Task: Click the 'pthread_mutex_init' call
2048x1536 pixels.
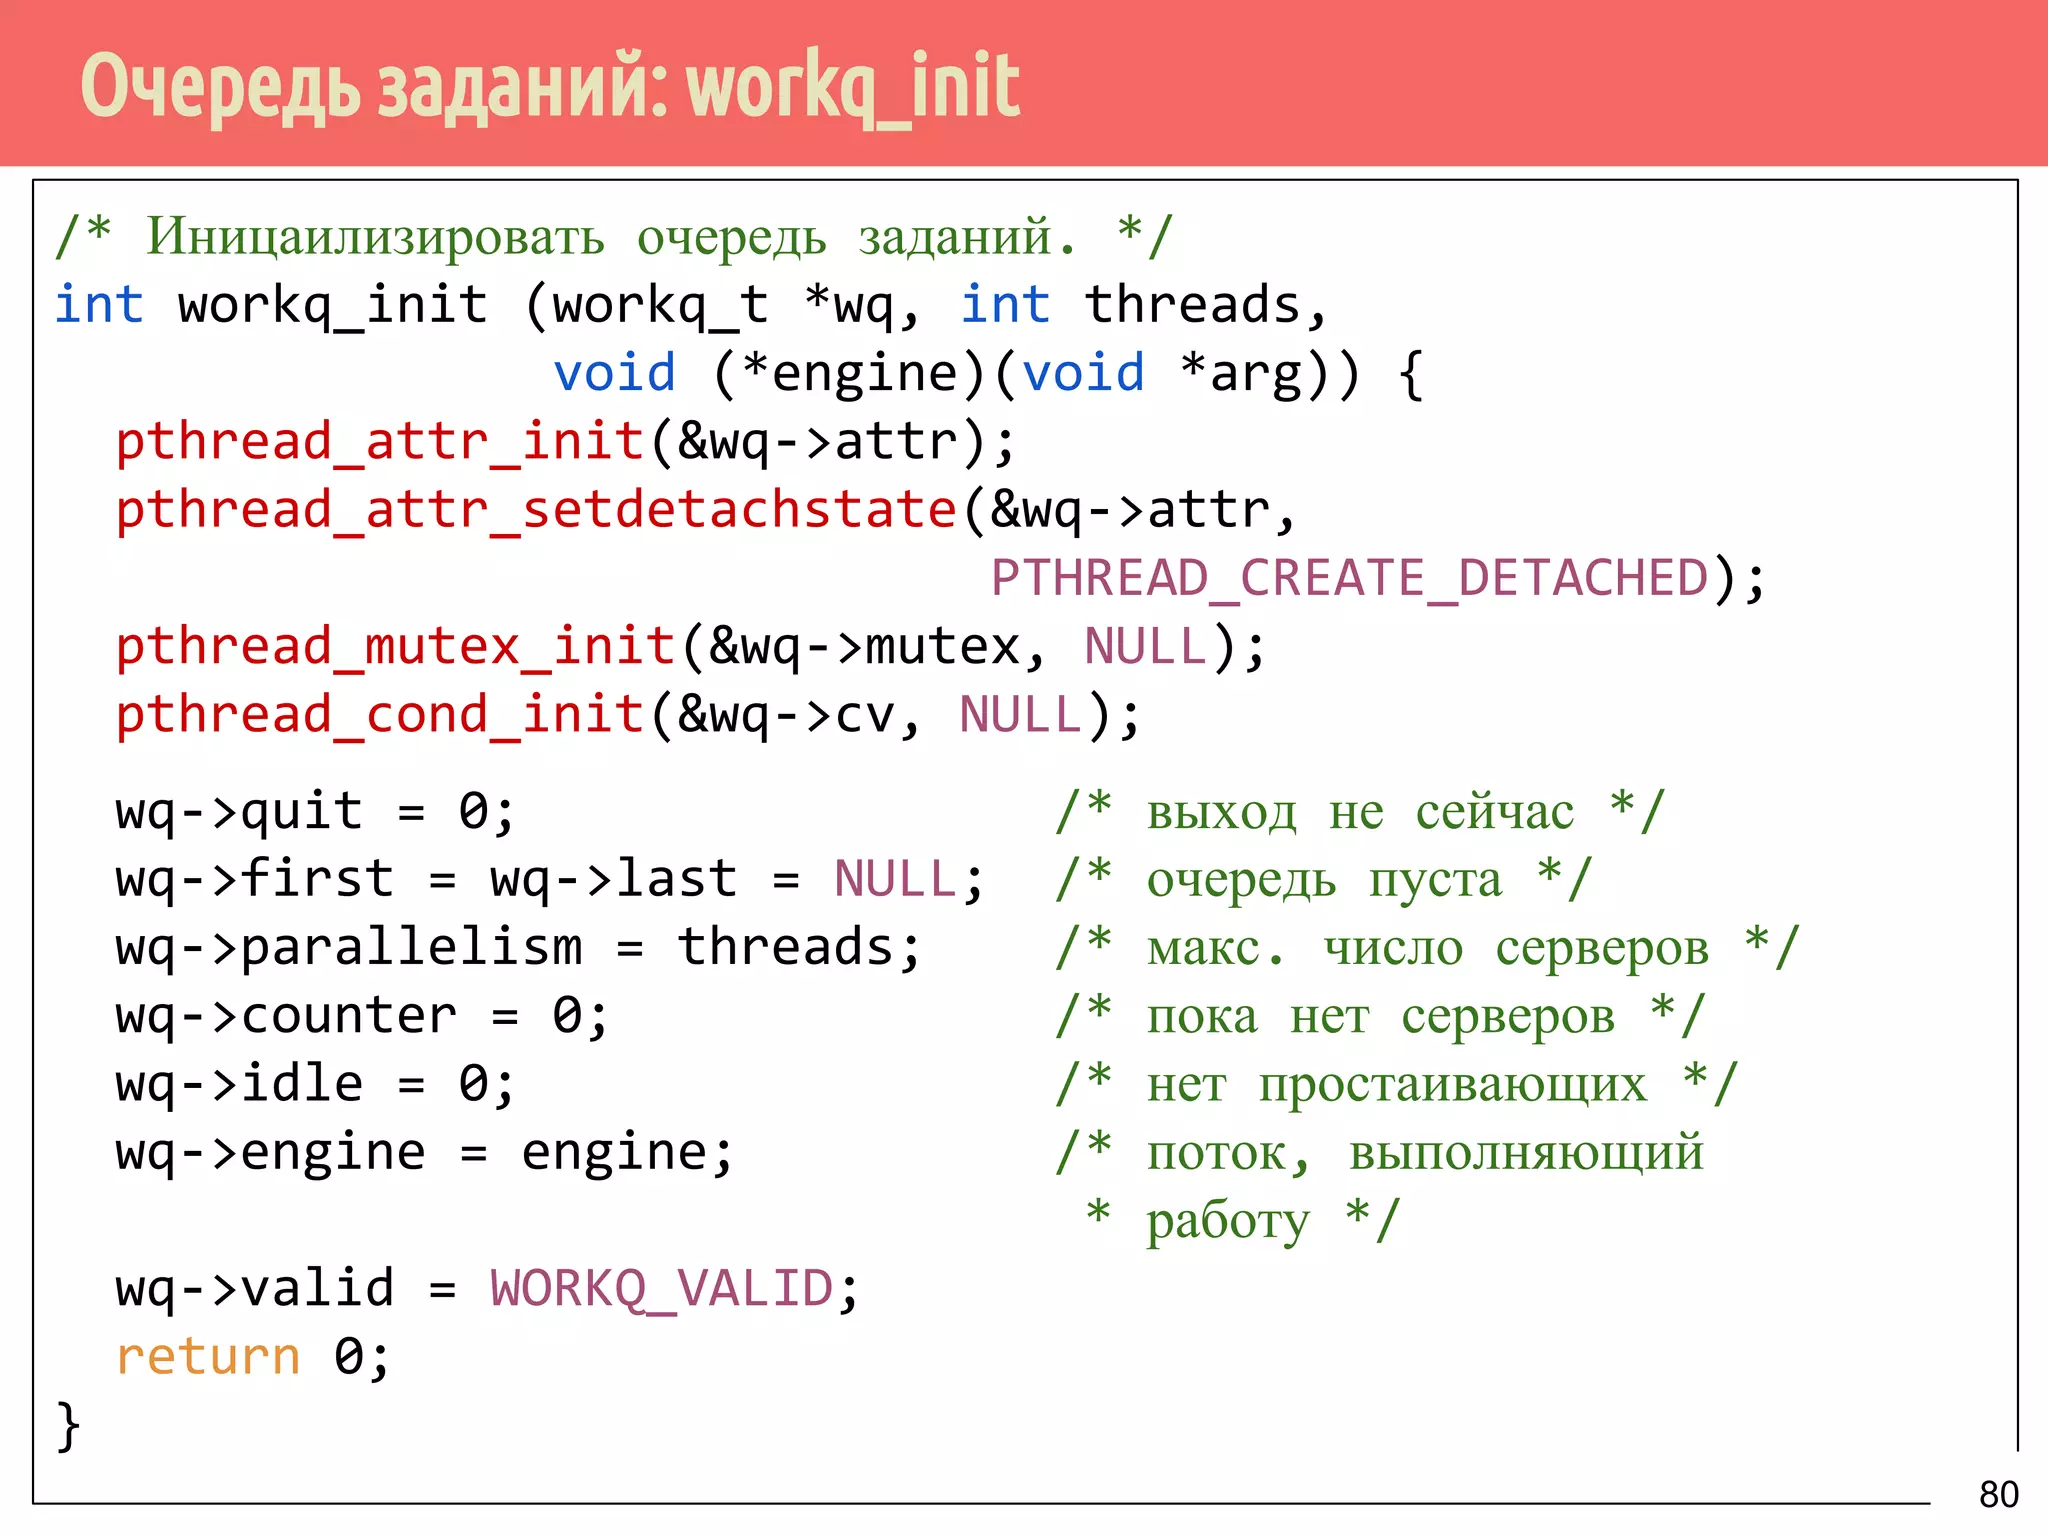Action: point(396,648)
